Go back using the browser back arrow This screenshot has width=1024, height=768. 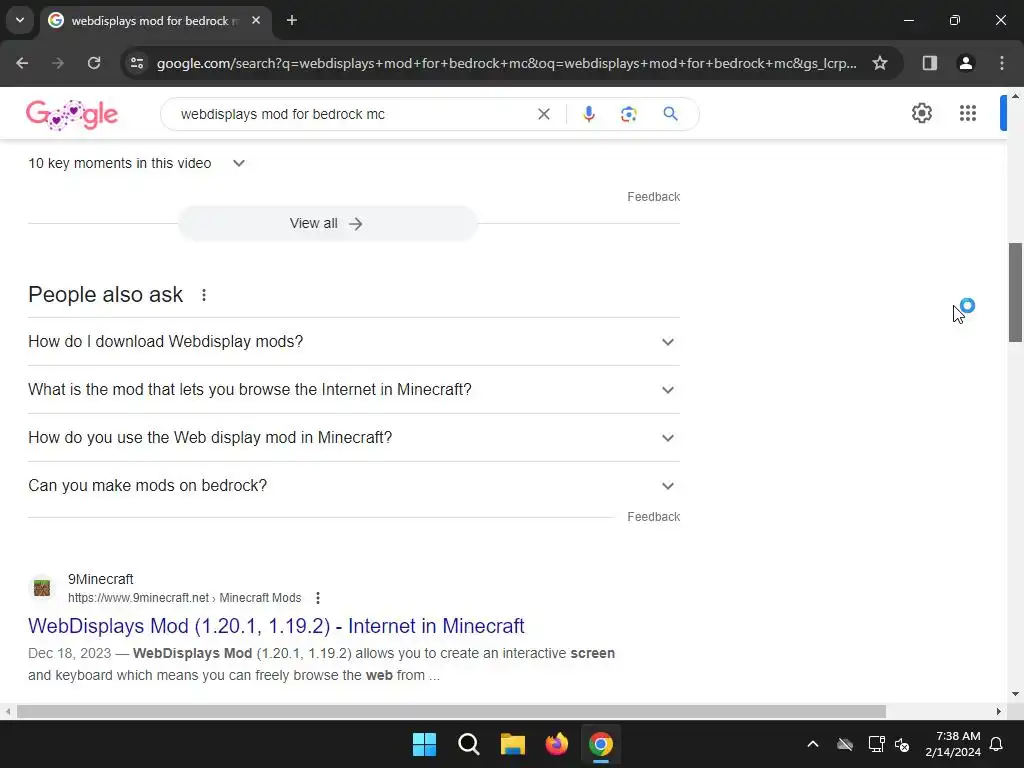(22, 63)
